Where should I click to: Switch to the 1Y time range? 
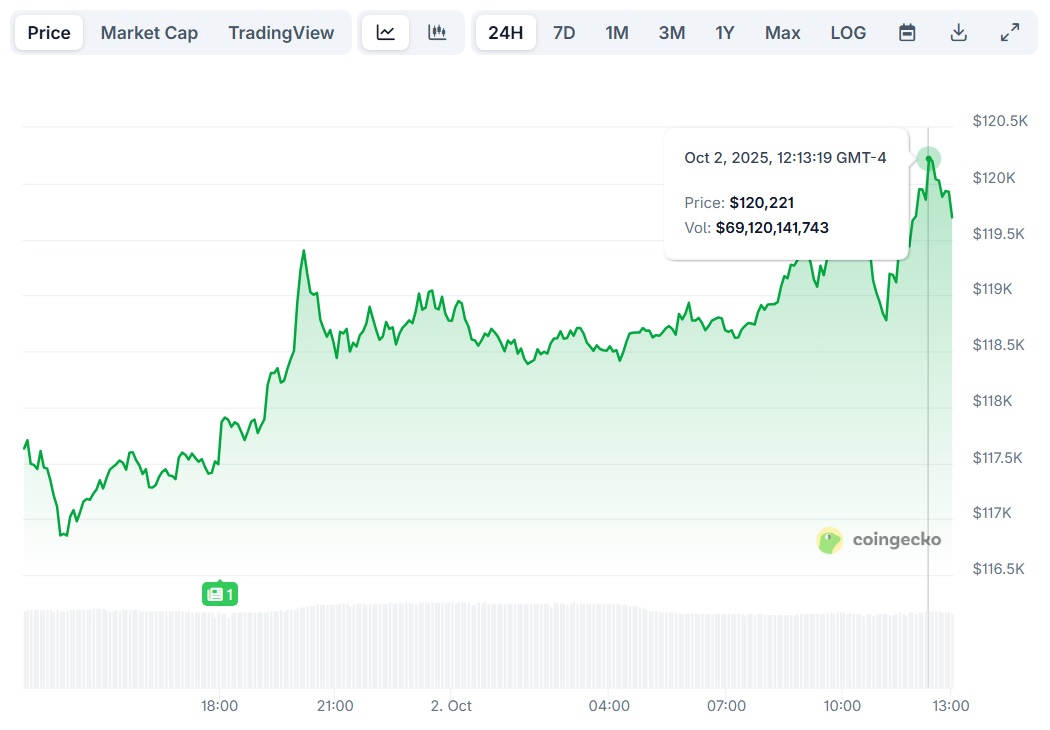[x=725, y=32]
